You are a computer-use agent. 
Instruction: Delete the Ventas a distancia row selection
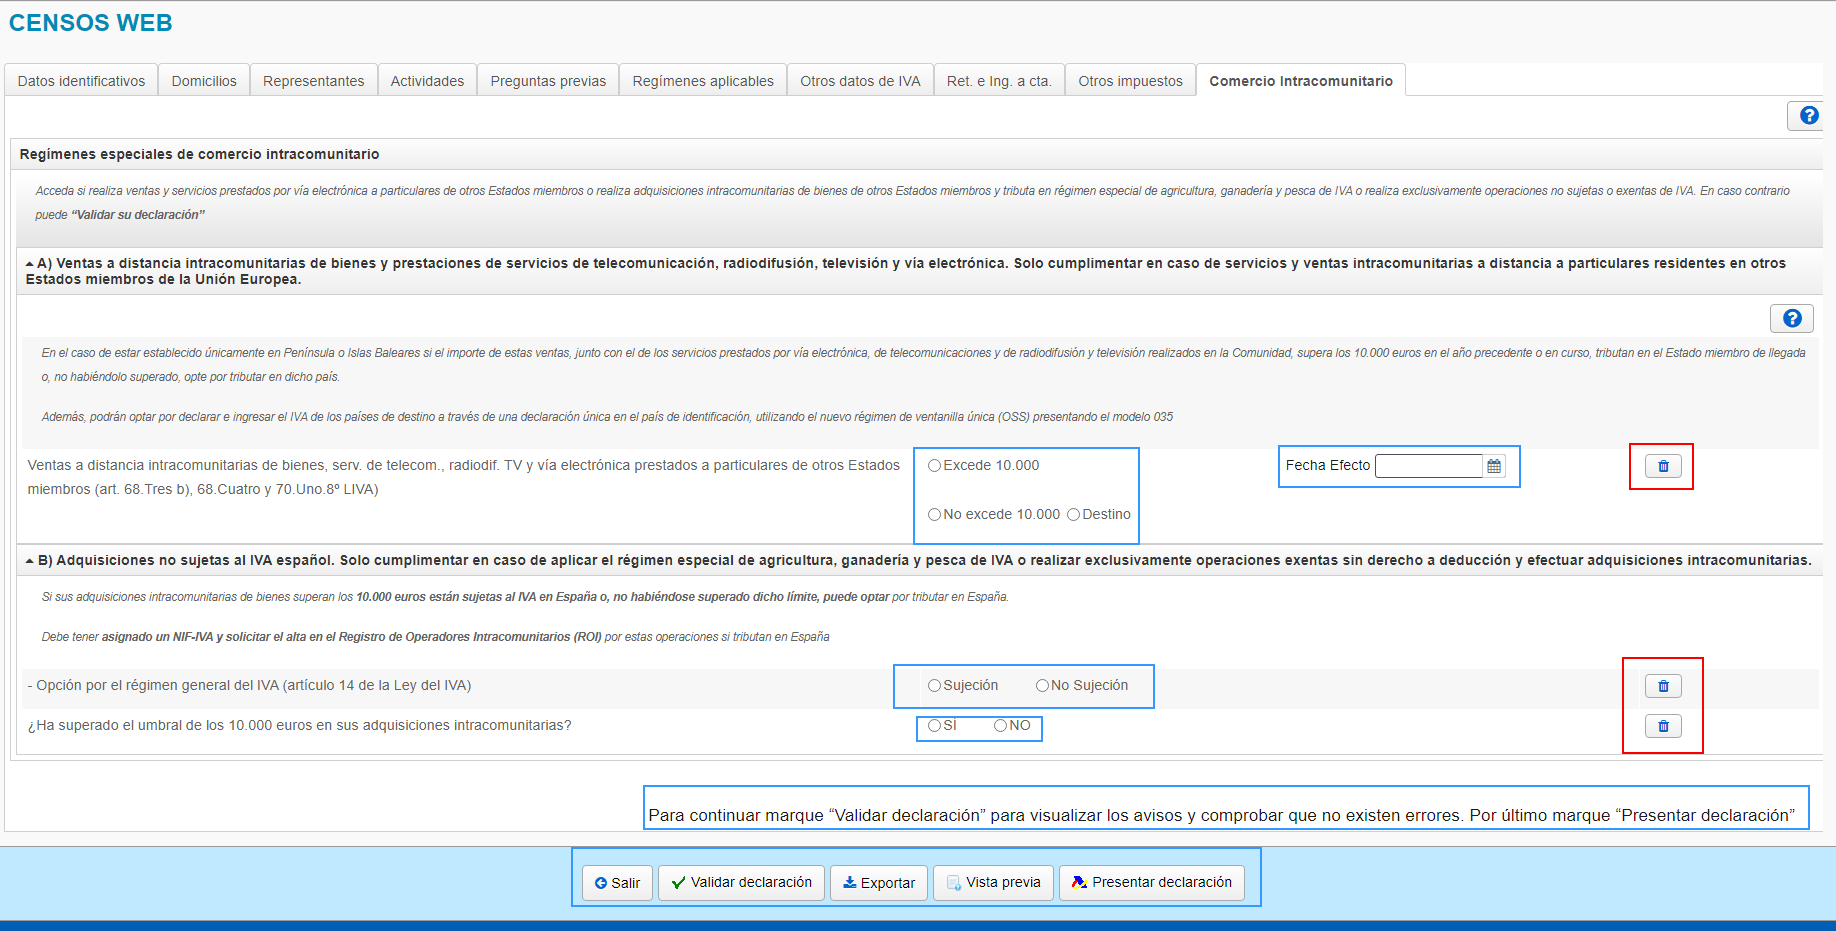pyautogui.click(x=1663, y=466)
